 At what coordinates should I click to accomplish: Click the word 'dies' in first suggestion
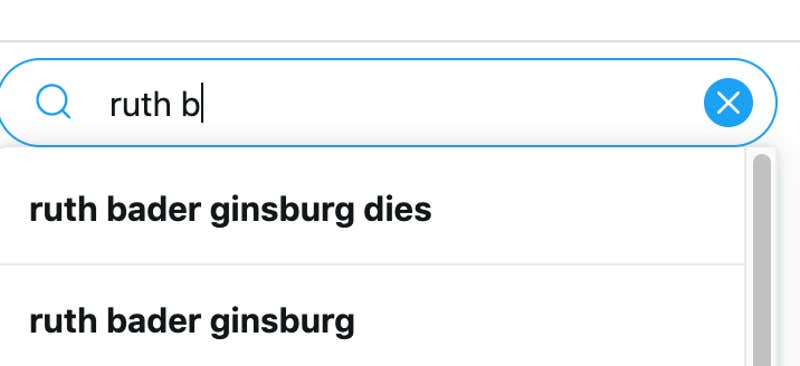[x=397, y=209]
